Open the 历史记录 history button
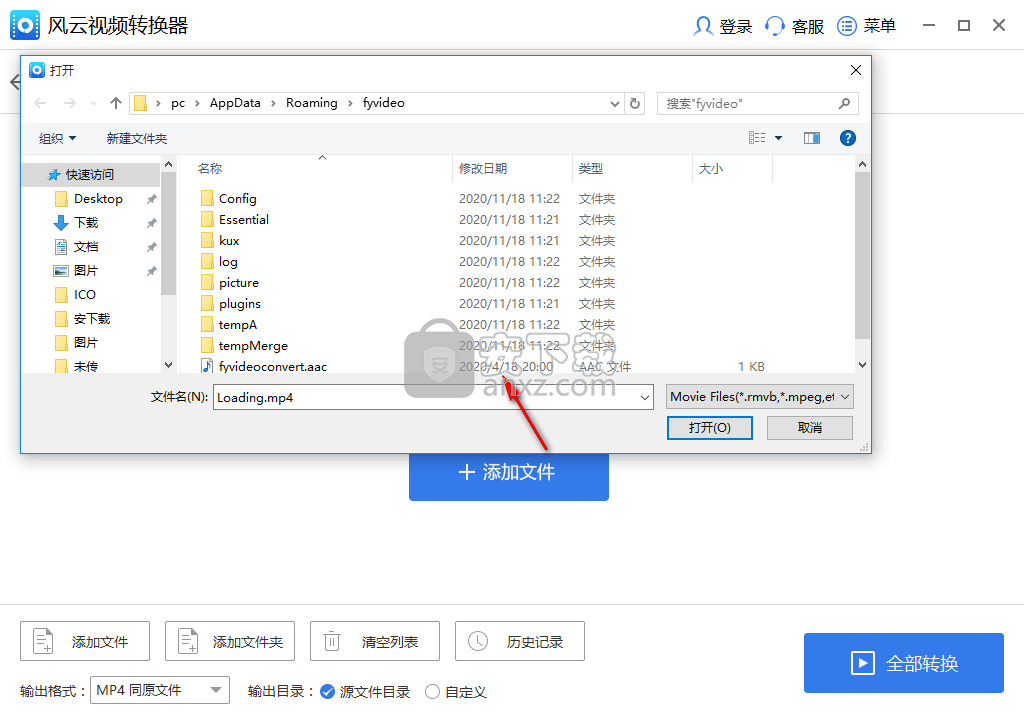The image size is (1024, 720). (520, 642)
